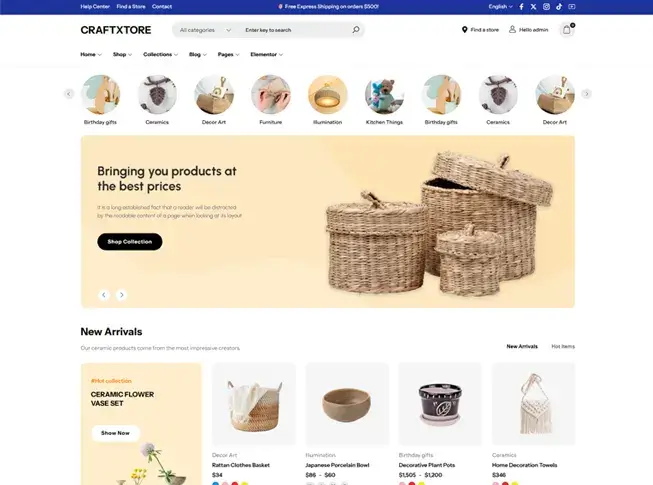
Task: Click the Show Now button
Action: point(115,433)
